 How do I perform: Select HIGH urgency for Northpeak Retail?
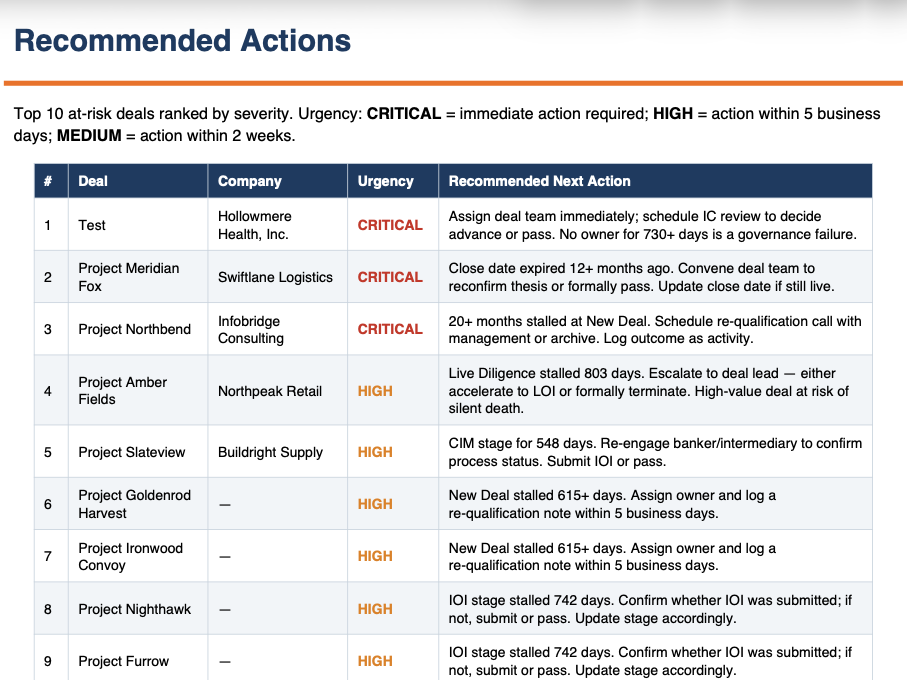[x=375, y=391]
